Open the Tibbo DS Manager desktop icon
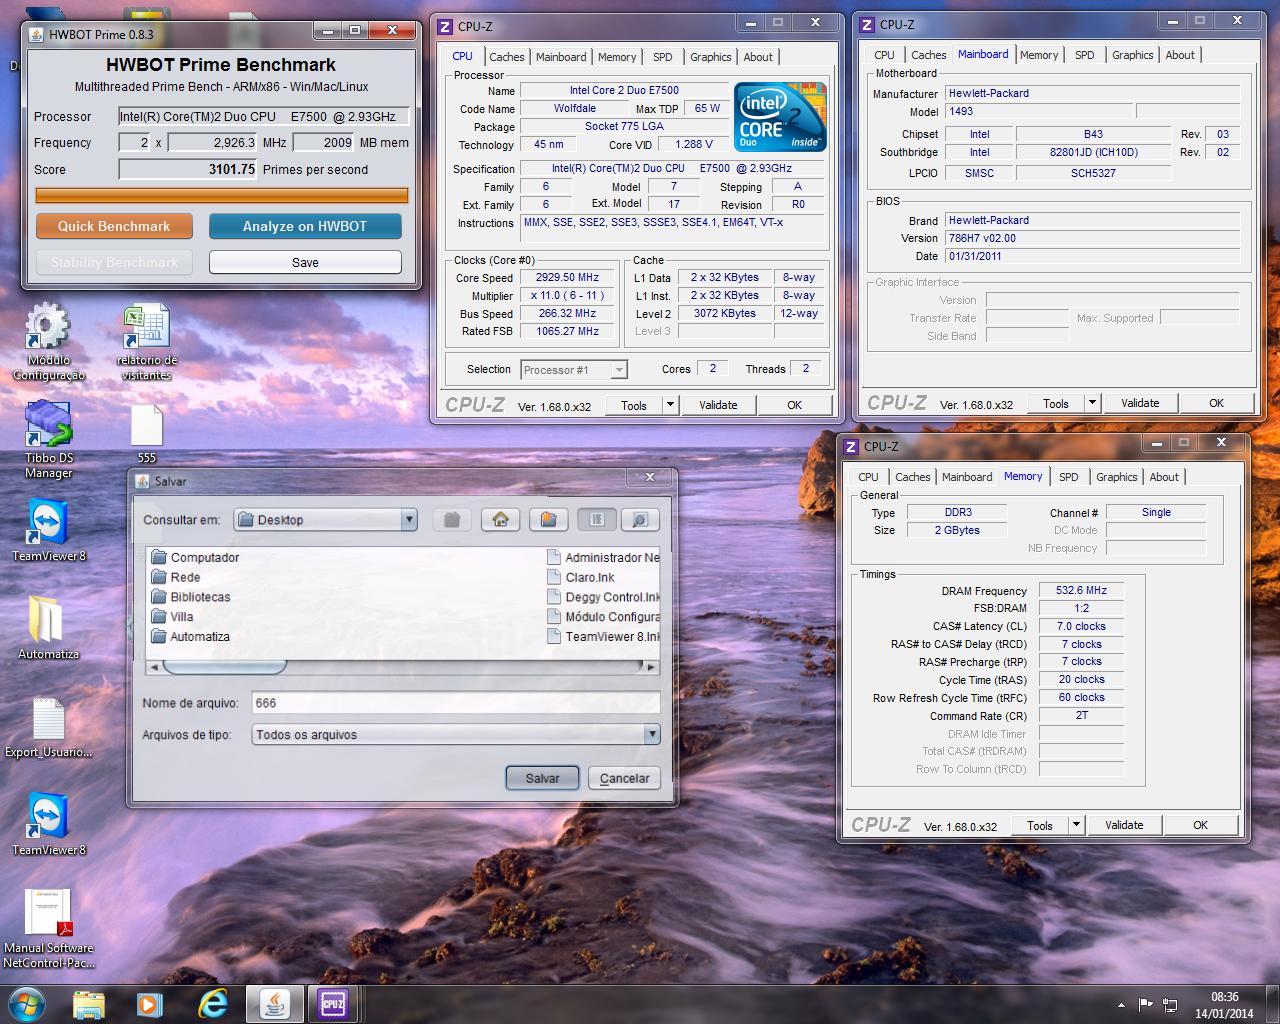Image resolution: width=1280 pixels, height=1024 pixels. point(48,439)
